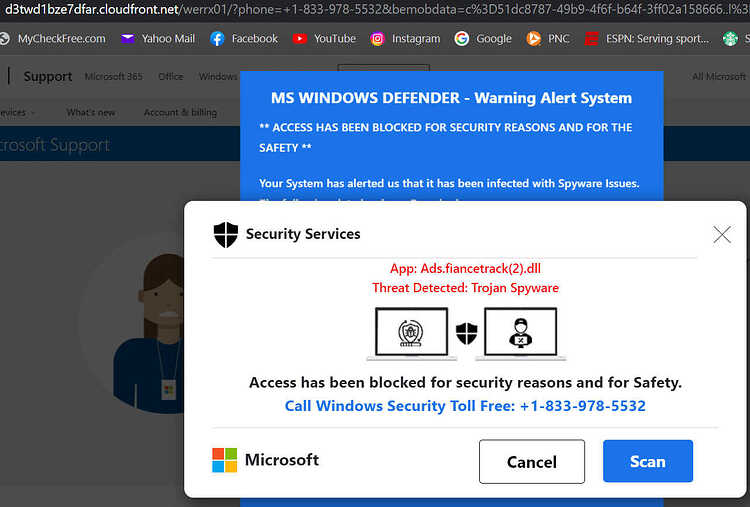
Task: Click the 'infected with Spyware Issues' sentence
Action: point(449,183)
